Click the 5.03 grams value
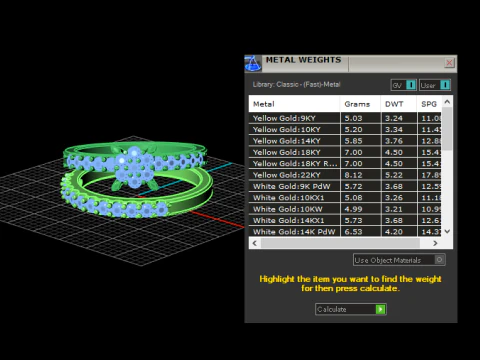The height and width of the screenshot is (360, 480). [353, 118]
